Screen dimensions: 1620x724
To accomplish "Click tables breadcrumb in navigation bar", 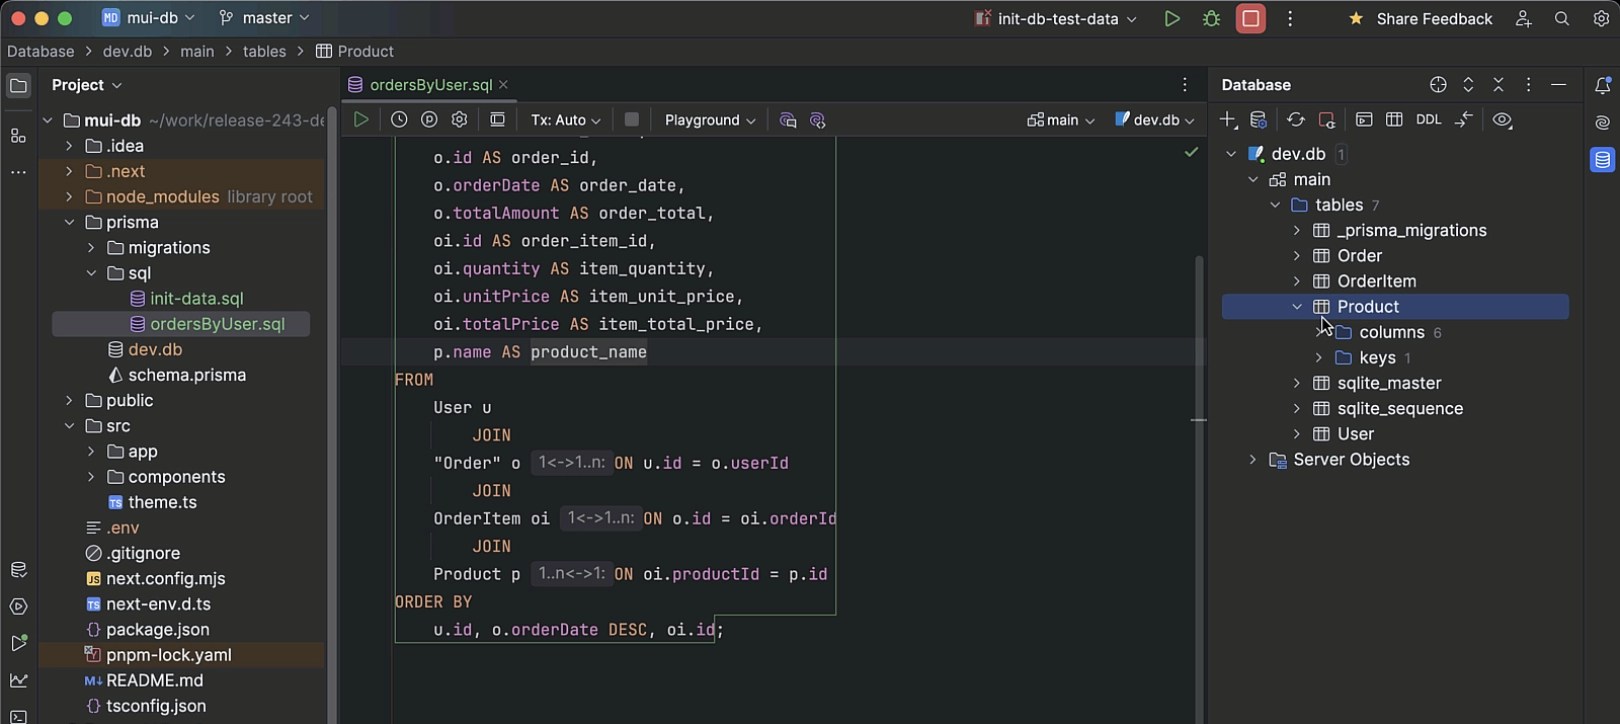I will tap(264, 51).
